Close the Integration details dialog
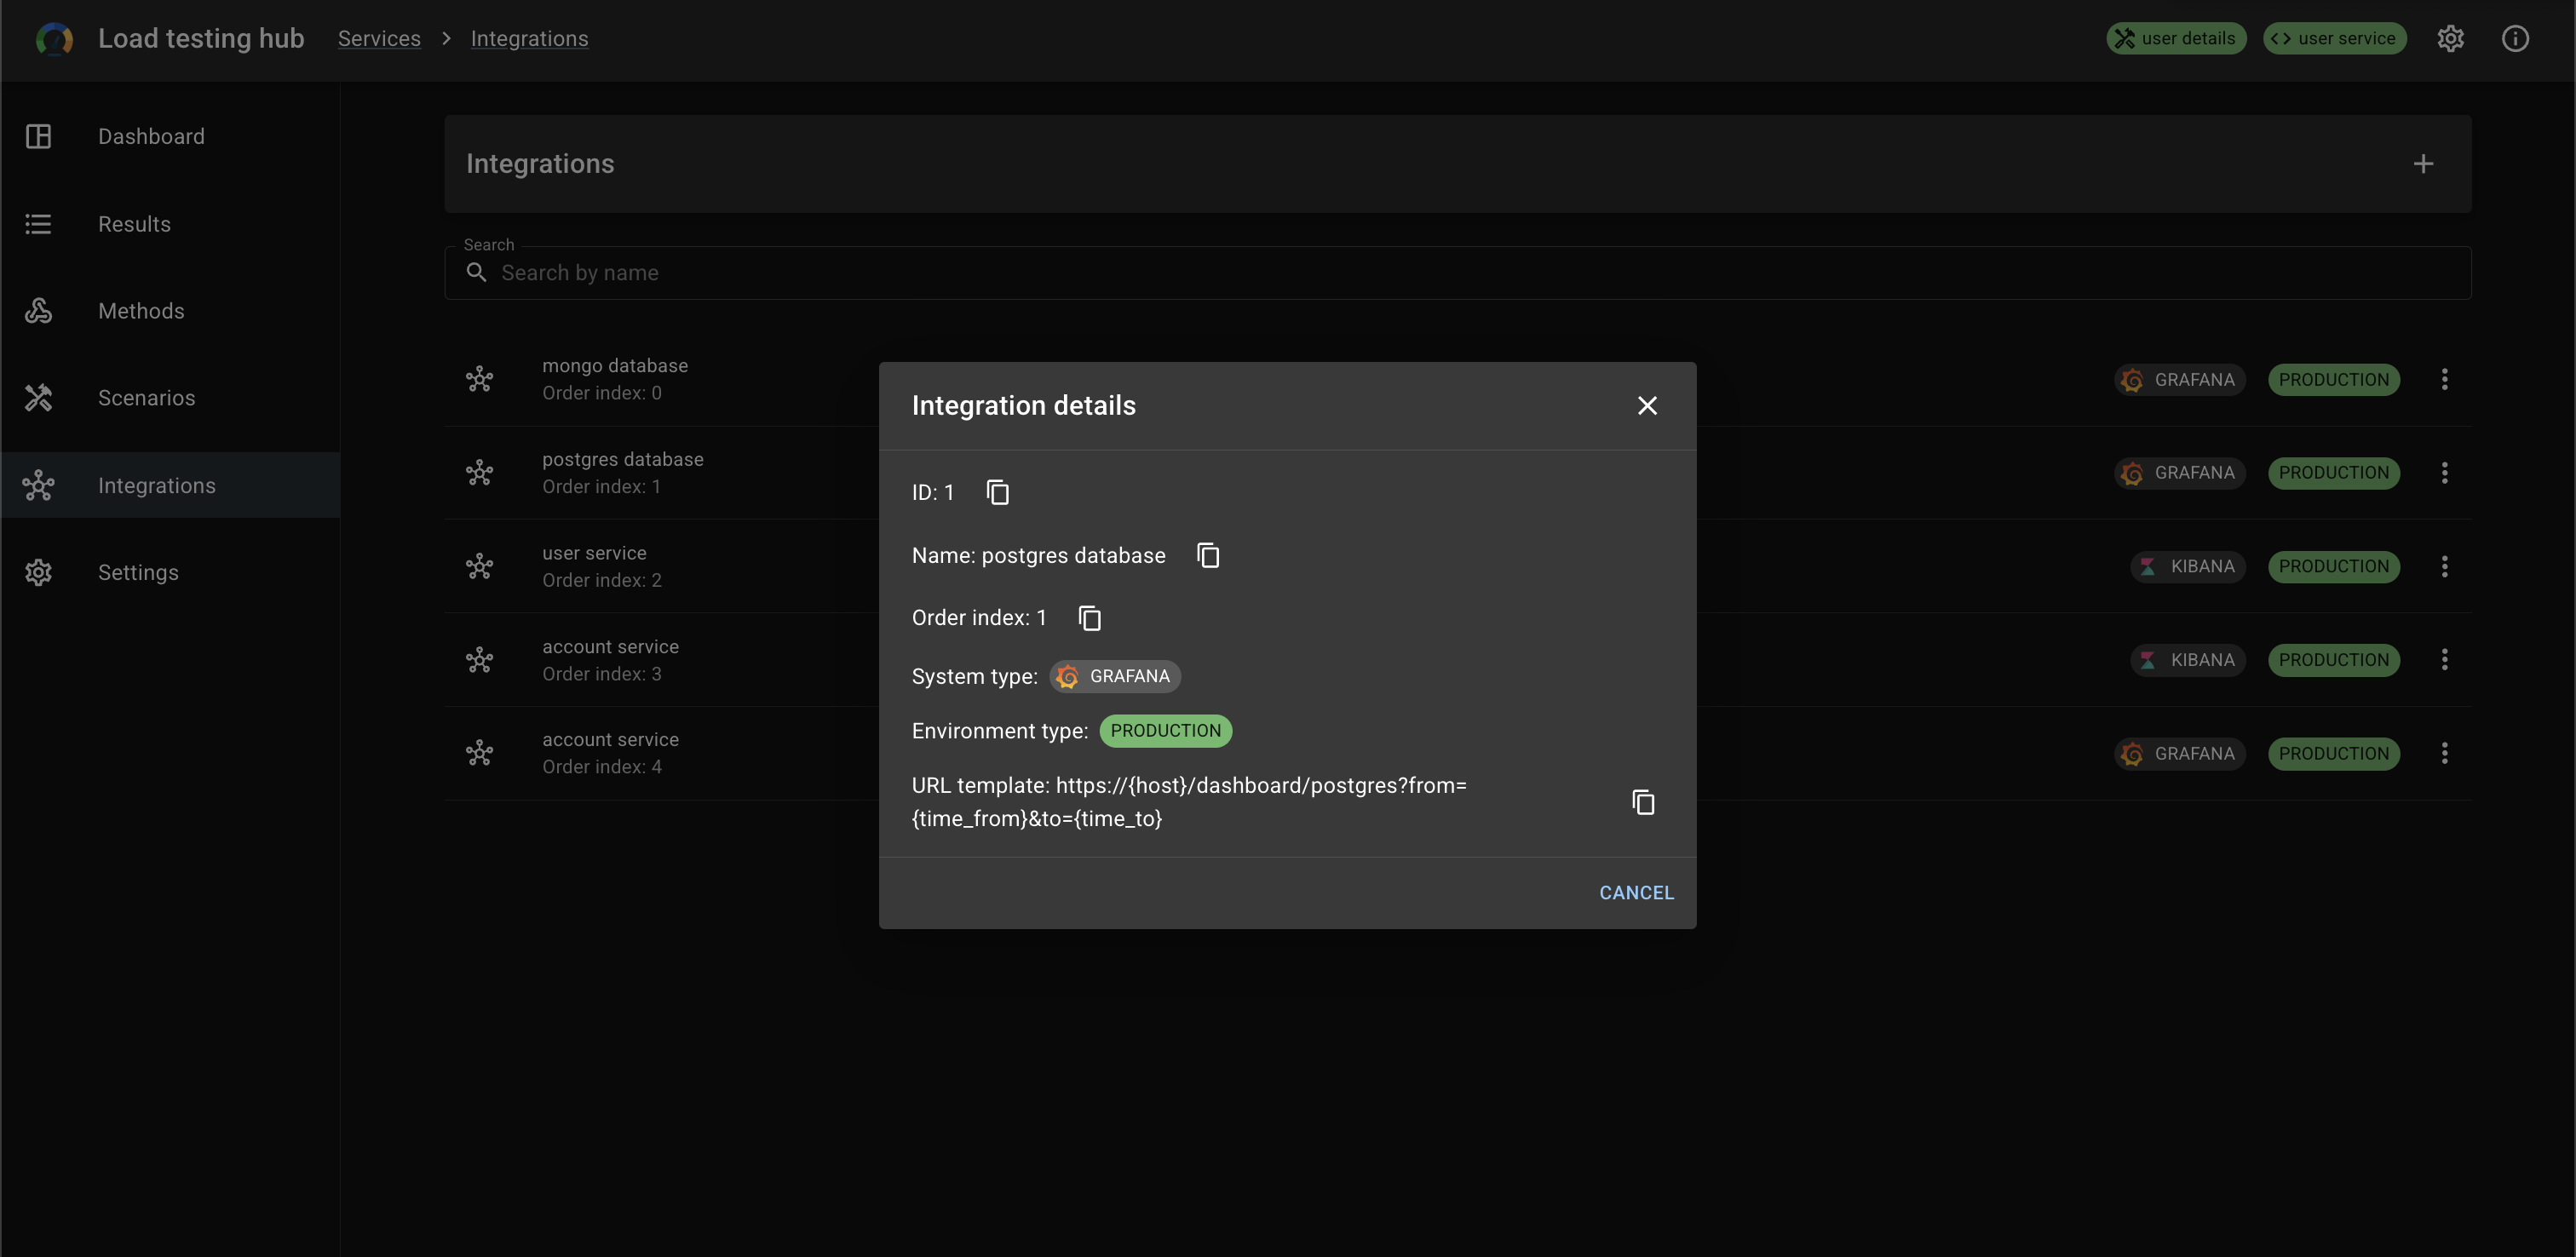Screen dimensions: 2576x1257 click(x=1647, y=405)
